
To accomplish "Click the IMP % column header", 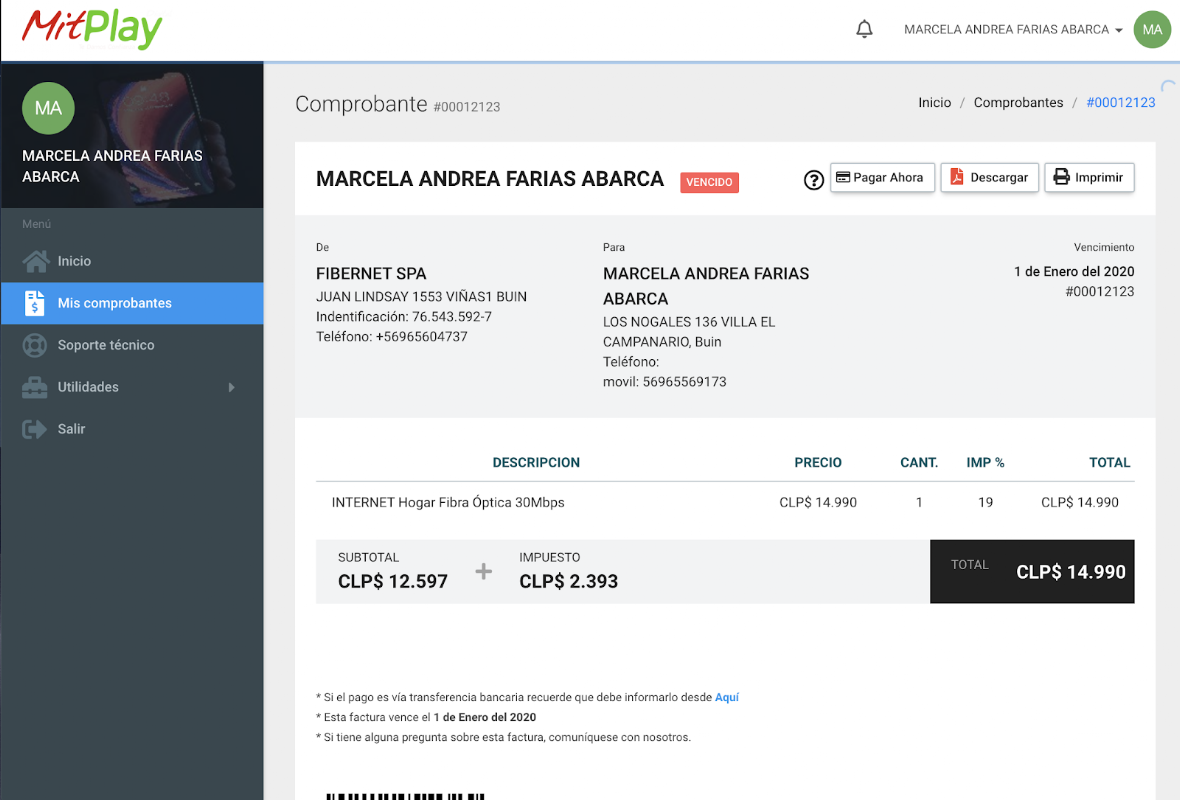I will click(x=985, y=463).
